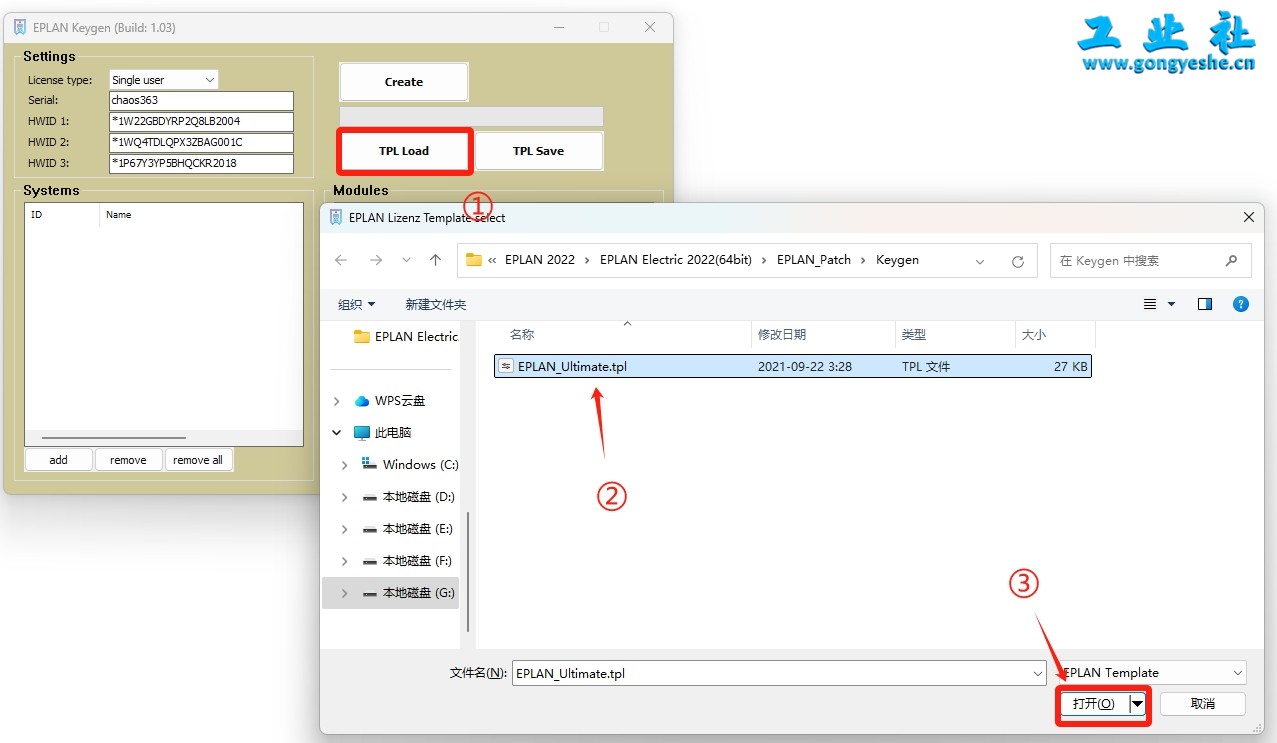Select 此电脑 in the navigation tree

(383, 433)
